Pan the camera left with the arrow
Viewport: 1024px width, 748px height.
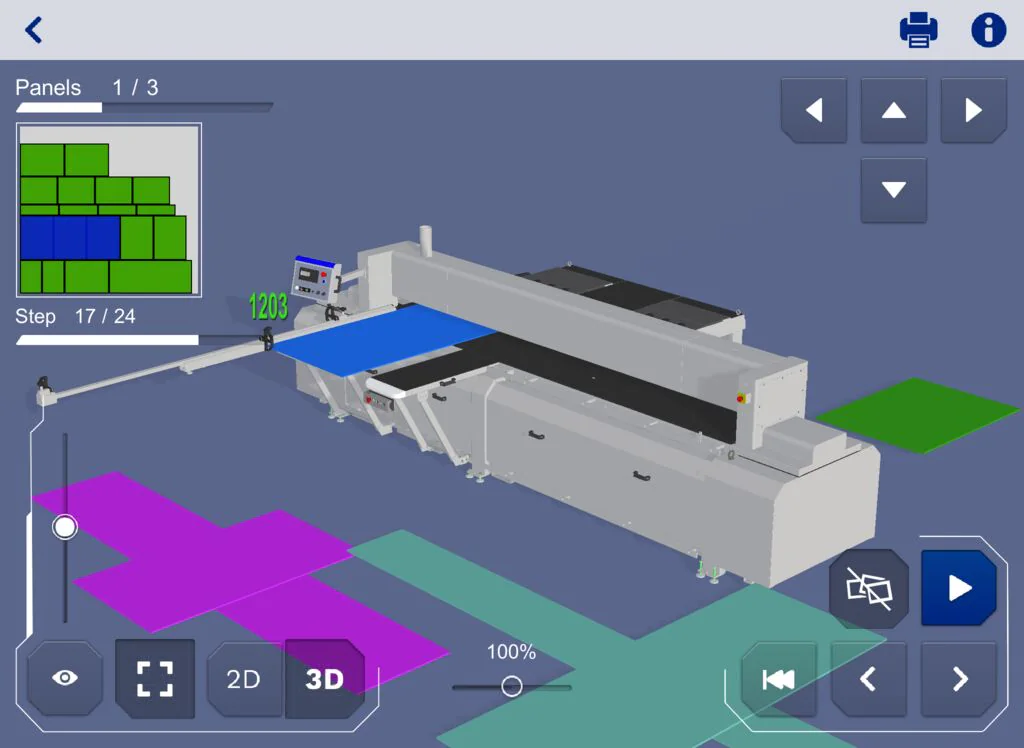click(813, 110)
